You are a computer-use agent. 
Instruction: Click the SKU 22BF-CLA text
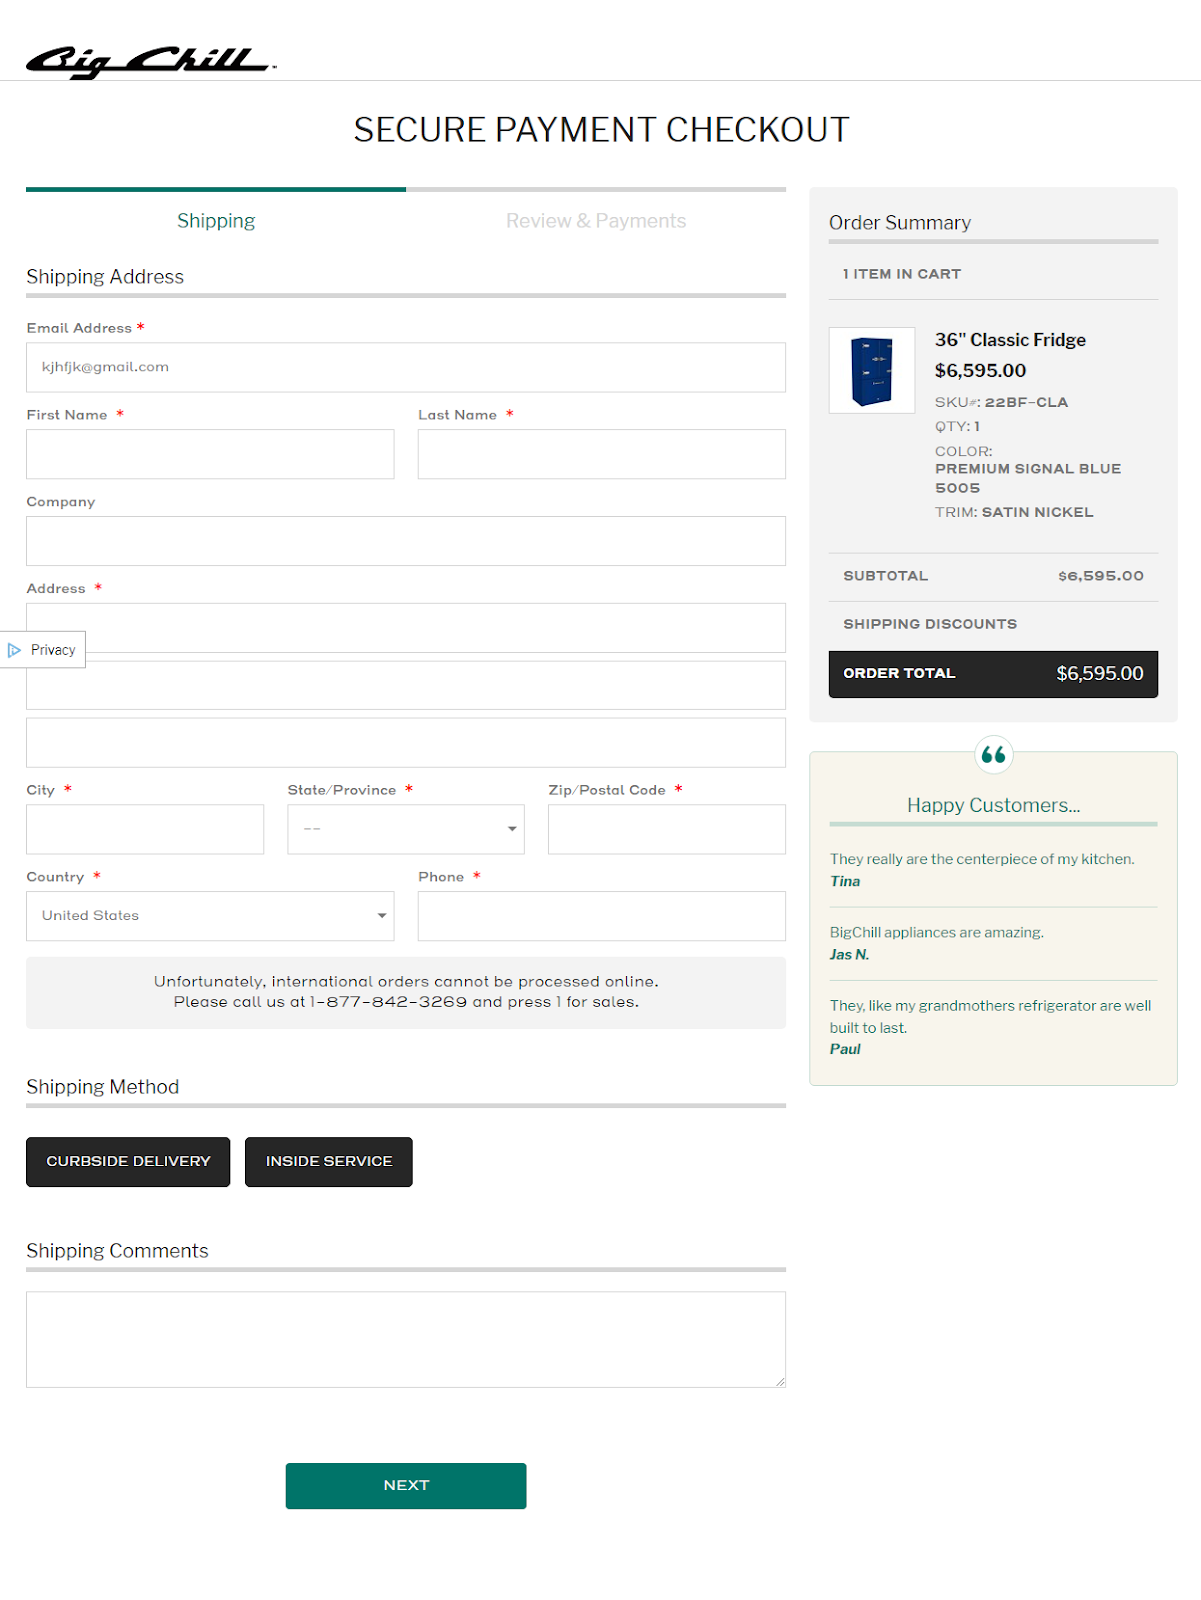point(1001,402)
